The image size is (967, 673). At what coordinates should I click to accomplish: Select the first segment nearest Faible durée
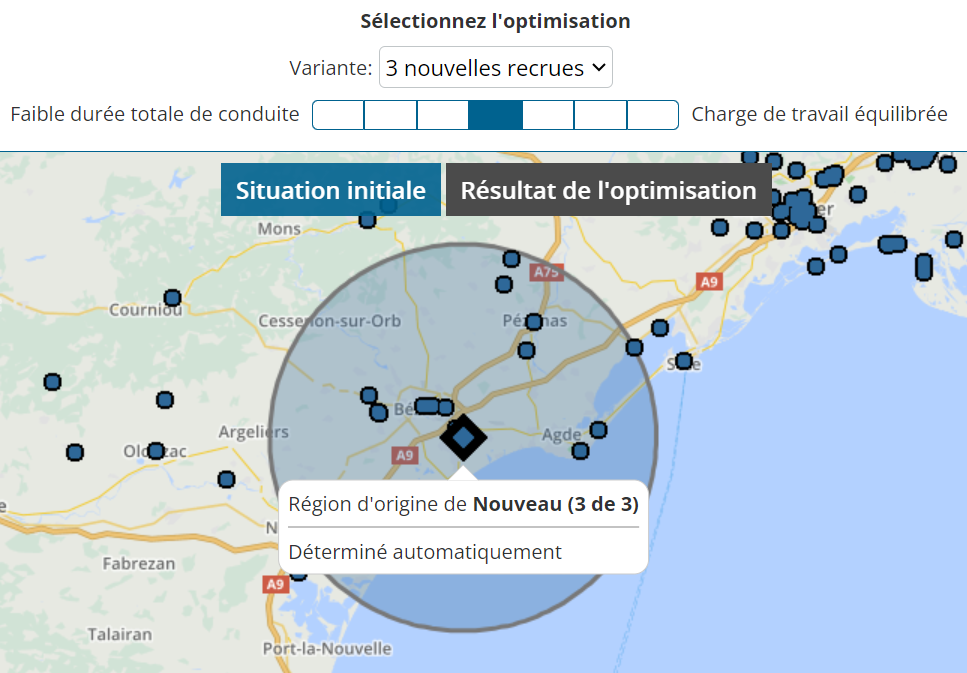(x=338, y=115)
